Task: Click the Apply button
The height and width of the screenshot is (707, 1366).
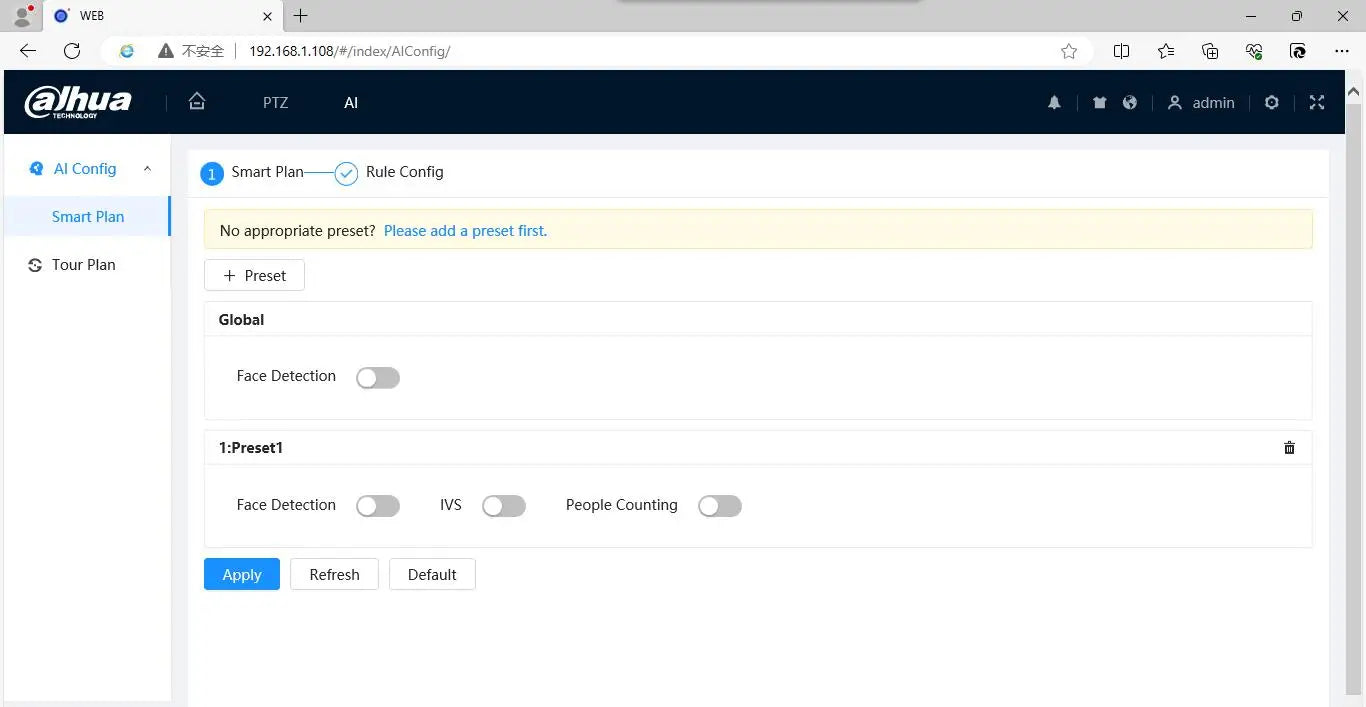Action: pyautogui.click(x=242, y=575)
